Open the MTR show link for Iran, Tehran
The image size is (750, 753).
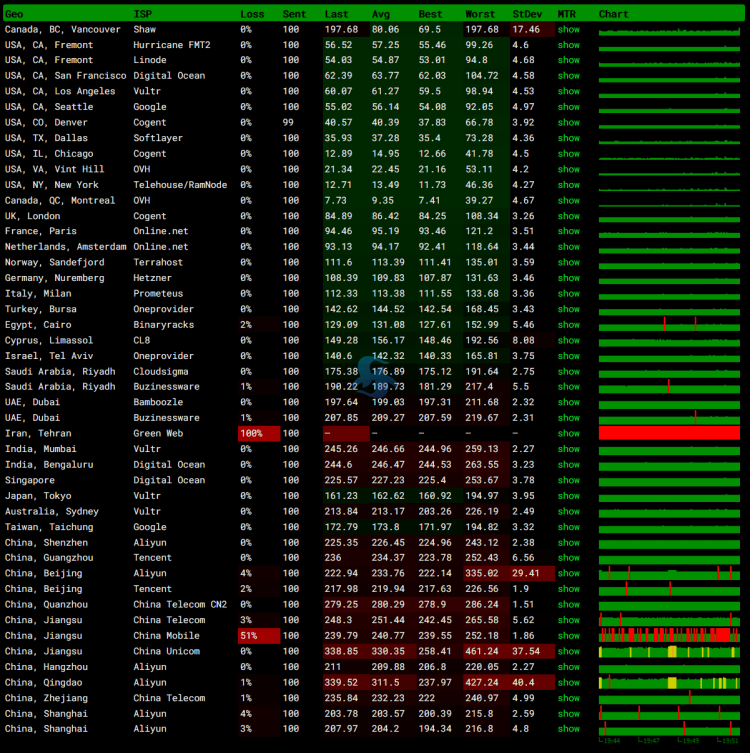coord(568,433)
